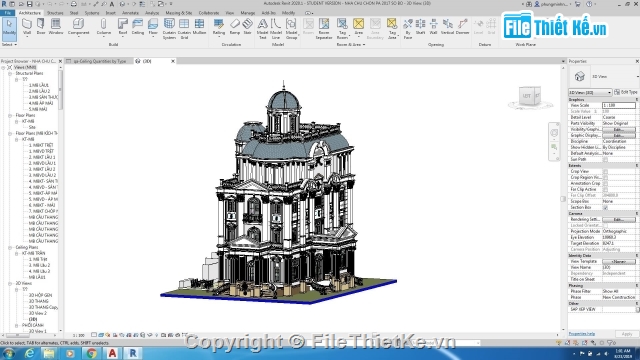The image size is (640, 360).
Task: Choose the Model Line tool
Action: coord(276,29)
